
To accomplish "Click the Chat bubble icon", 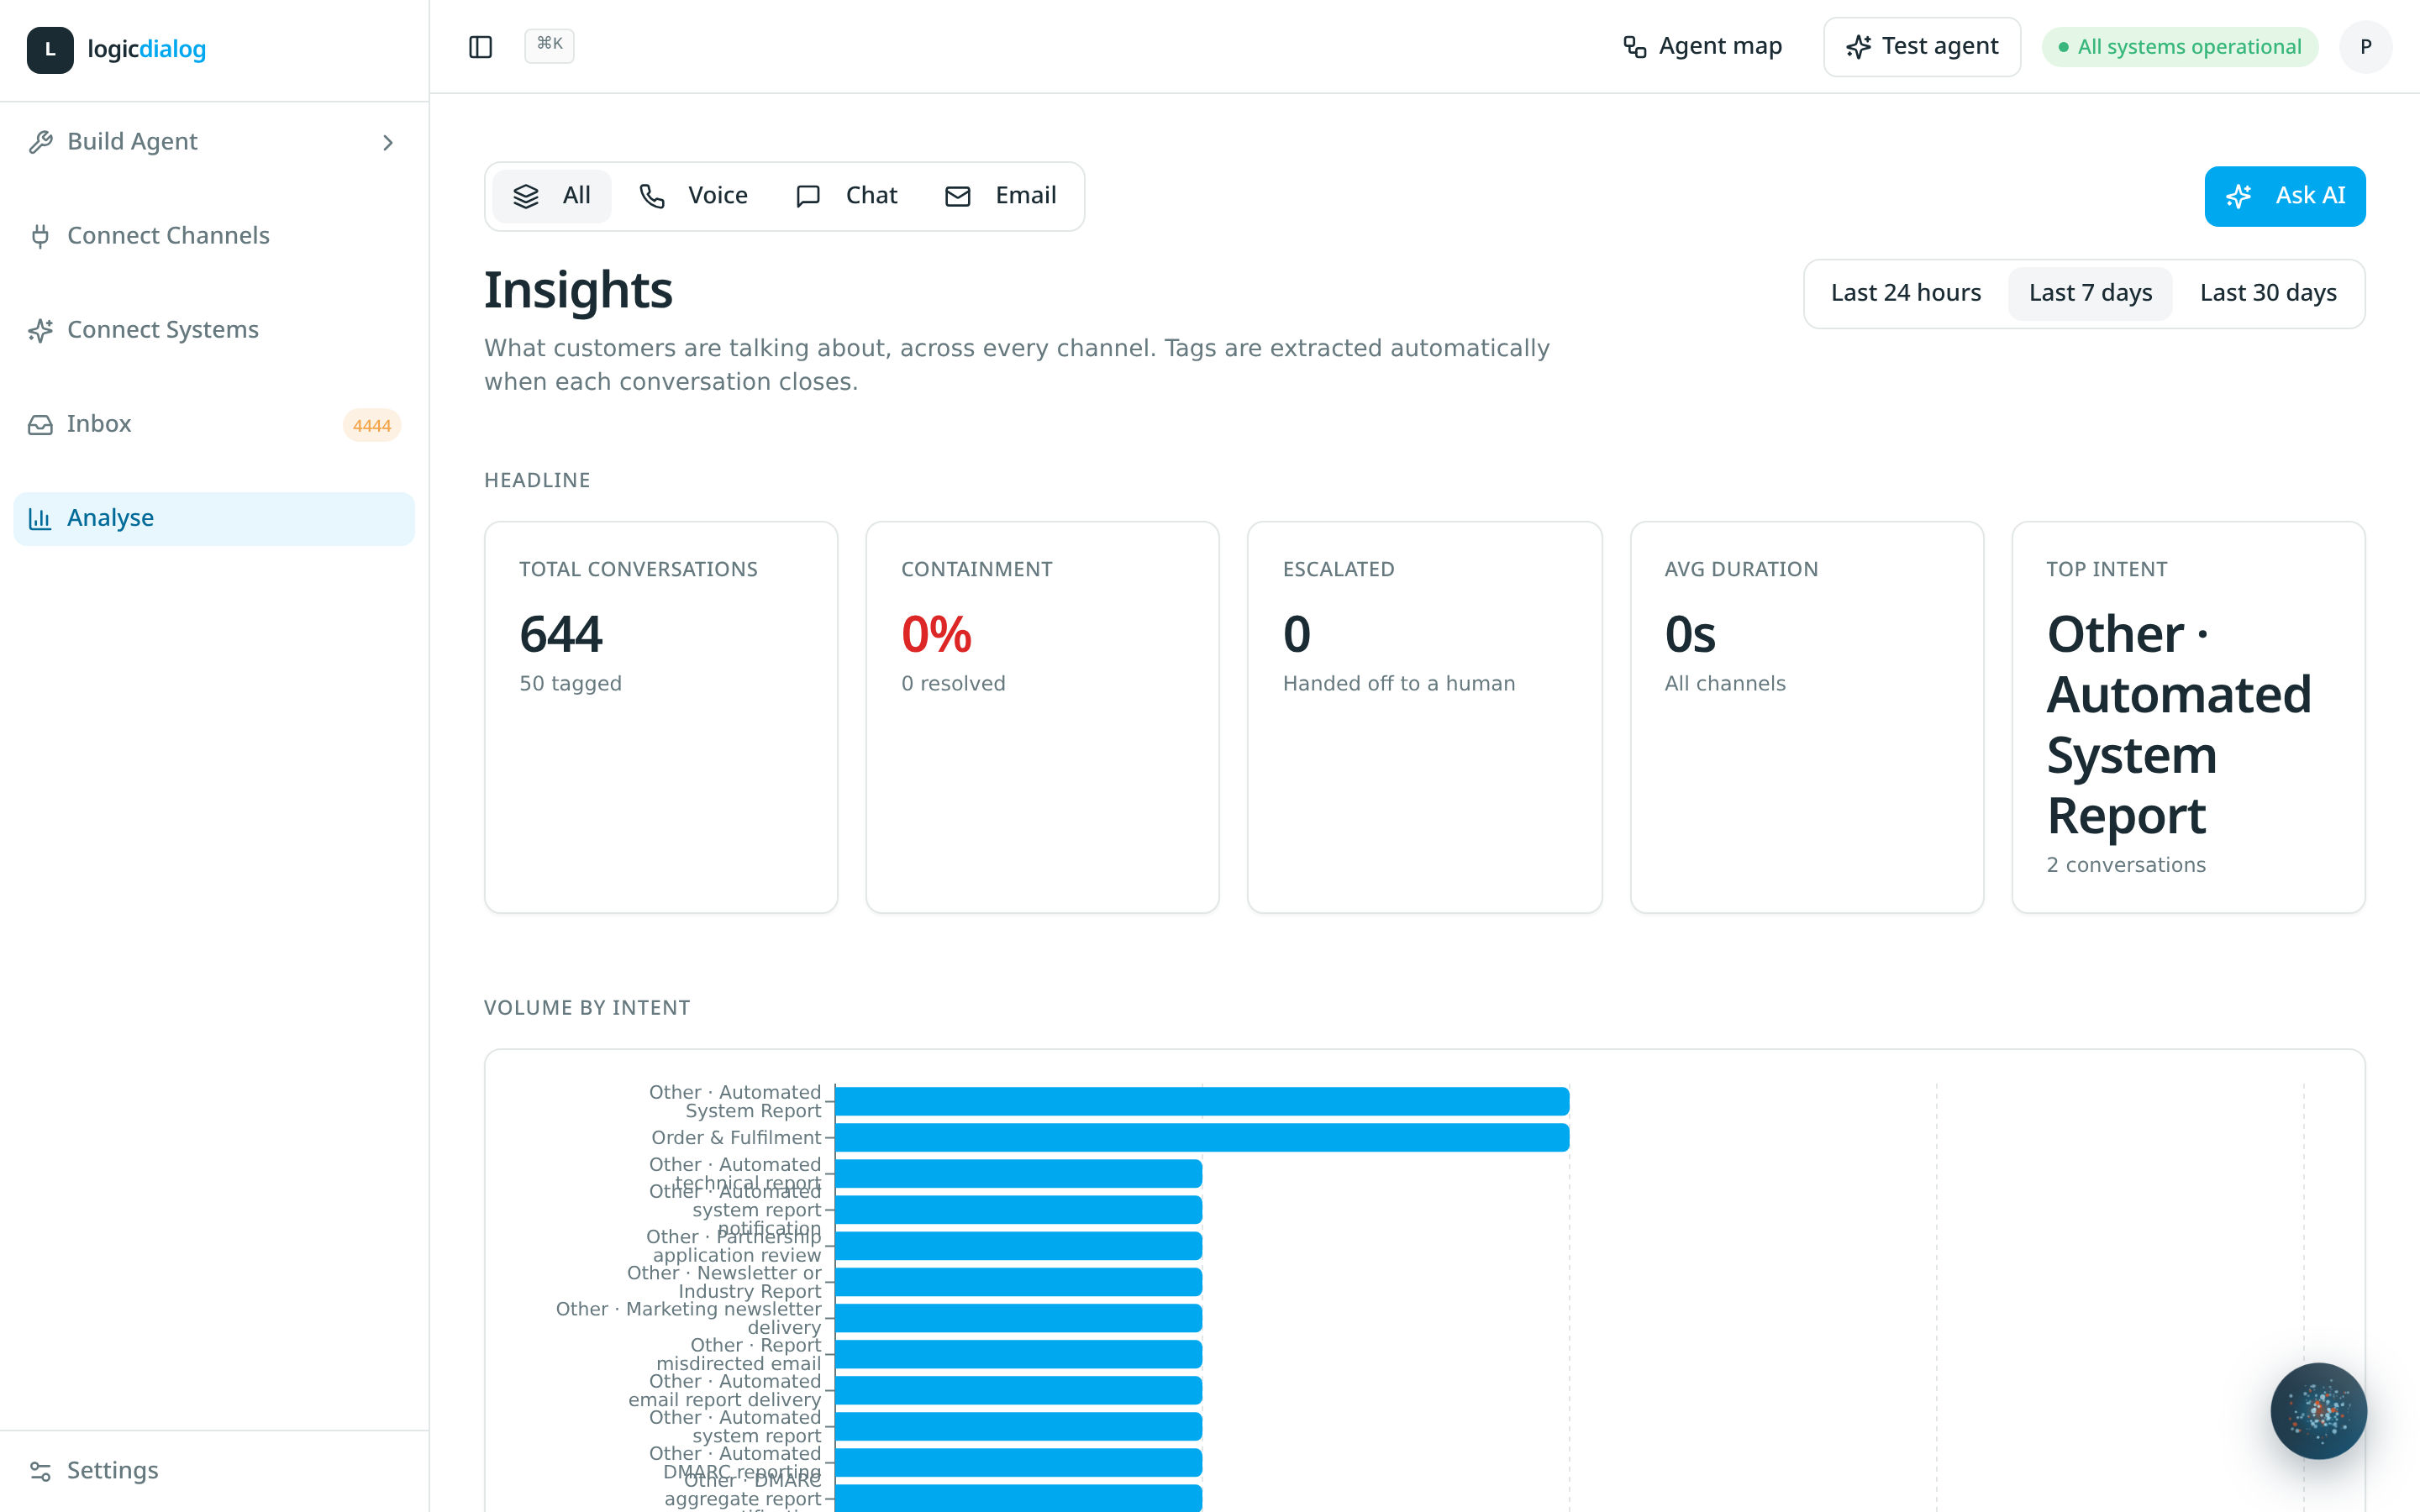I will 808,196.
